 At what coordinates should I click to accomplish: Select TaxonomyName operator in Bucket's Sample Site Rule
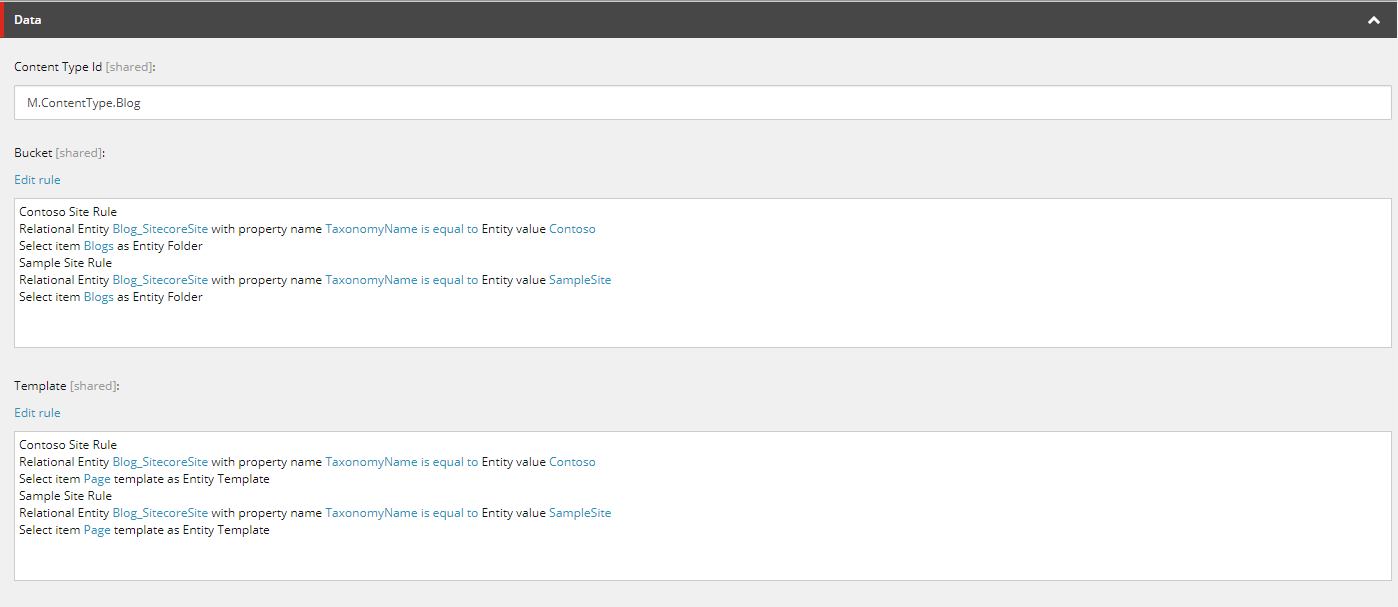click(401, 280)
